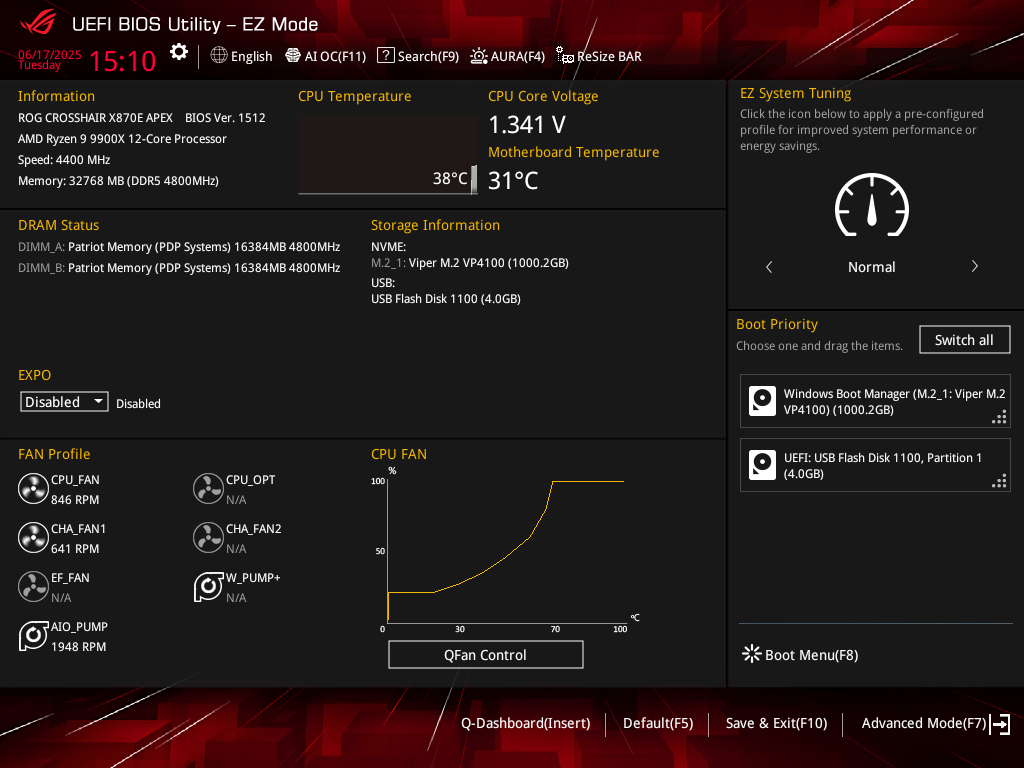The width and height of the screenshot is (1024, 768).
Task: Select the CPU_FAN fan icon
Action: (x=33, y=489)
